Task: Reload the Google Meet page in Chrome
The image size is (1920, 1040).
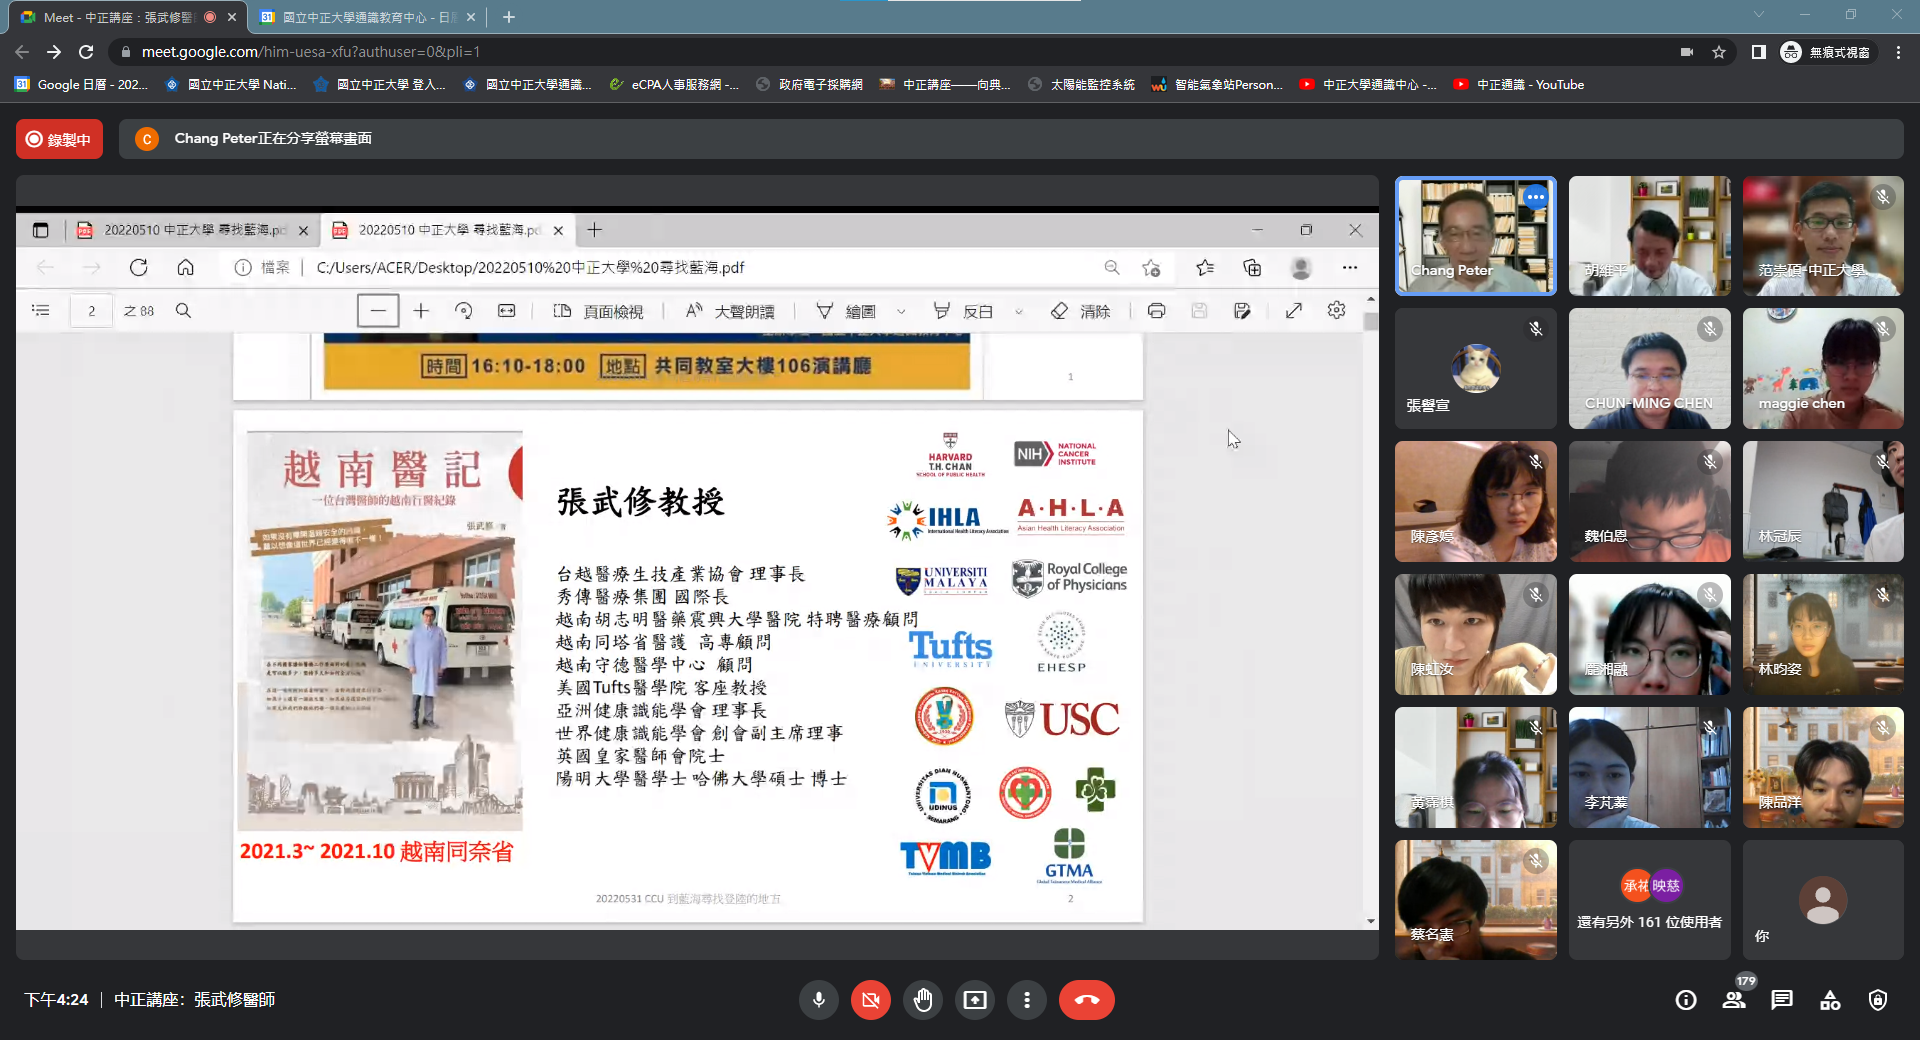Action: pos(86,52)
